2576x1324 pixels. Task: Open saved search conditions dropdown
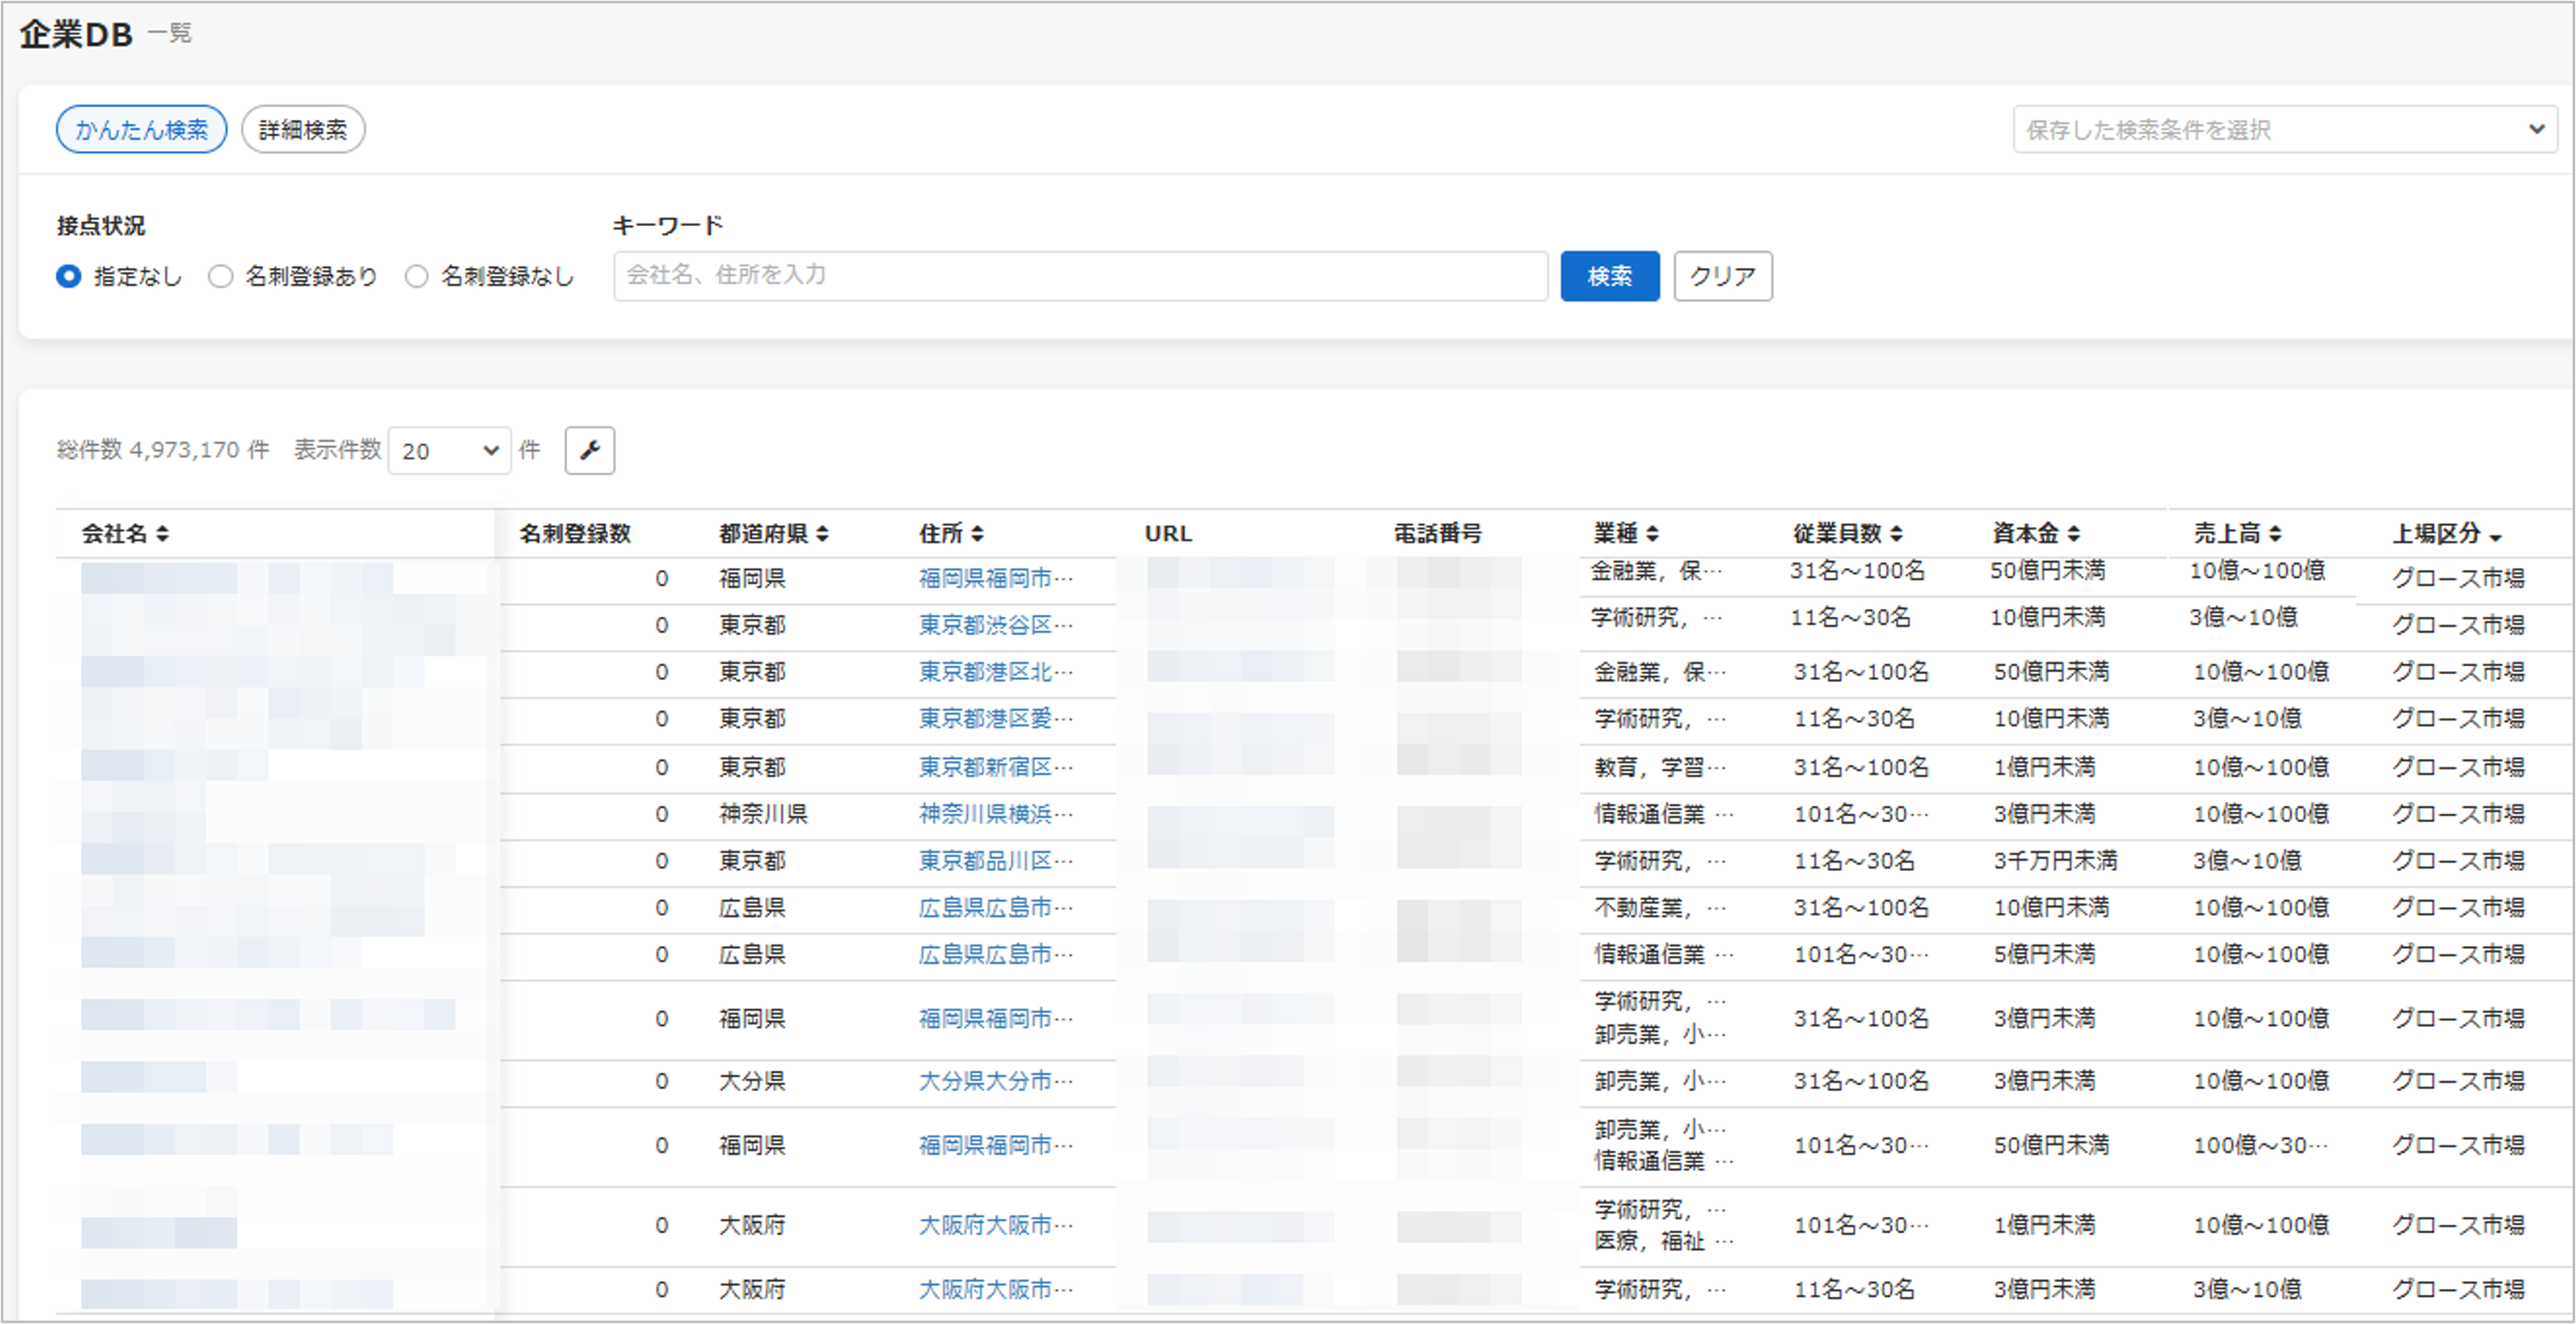(2283, 130)
